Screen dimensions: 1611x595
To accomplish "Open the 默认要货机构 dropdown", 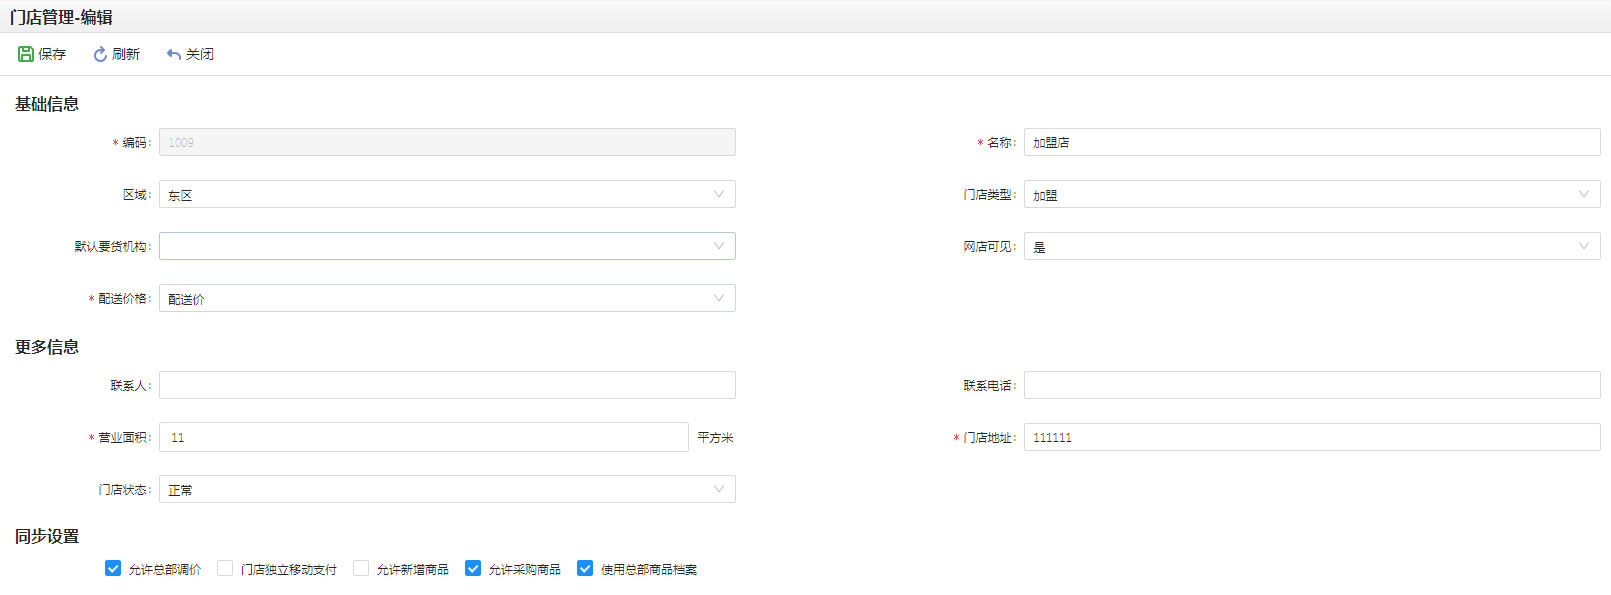I will 447,246.
